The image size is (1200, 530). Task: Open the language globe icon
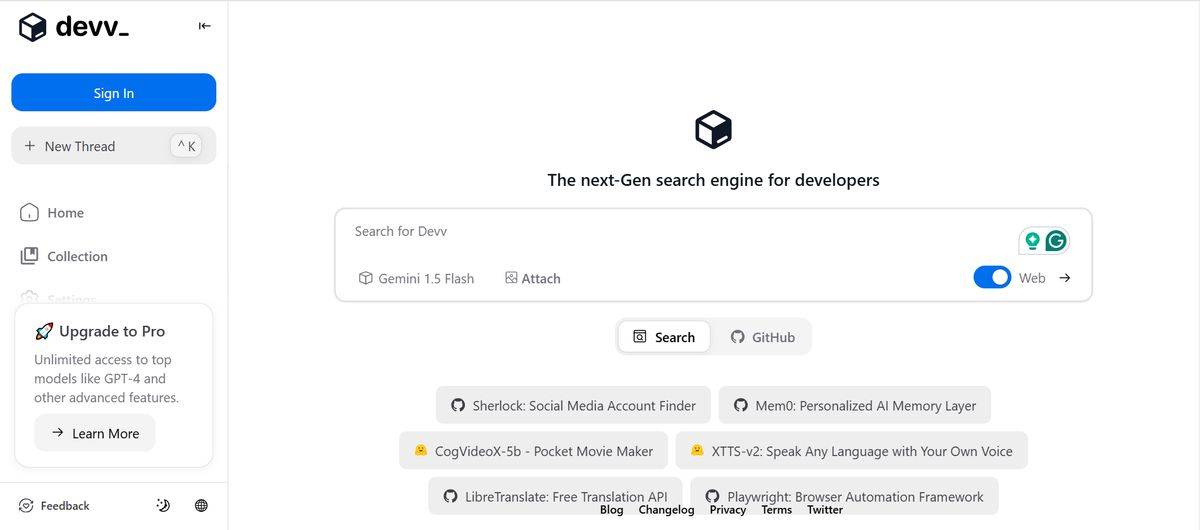click(201, 506)
